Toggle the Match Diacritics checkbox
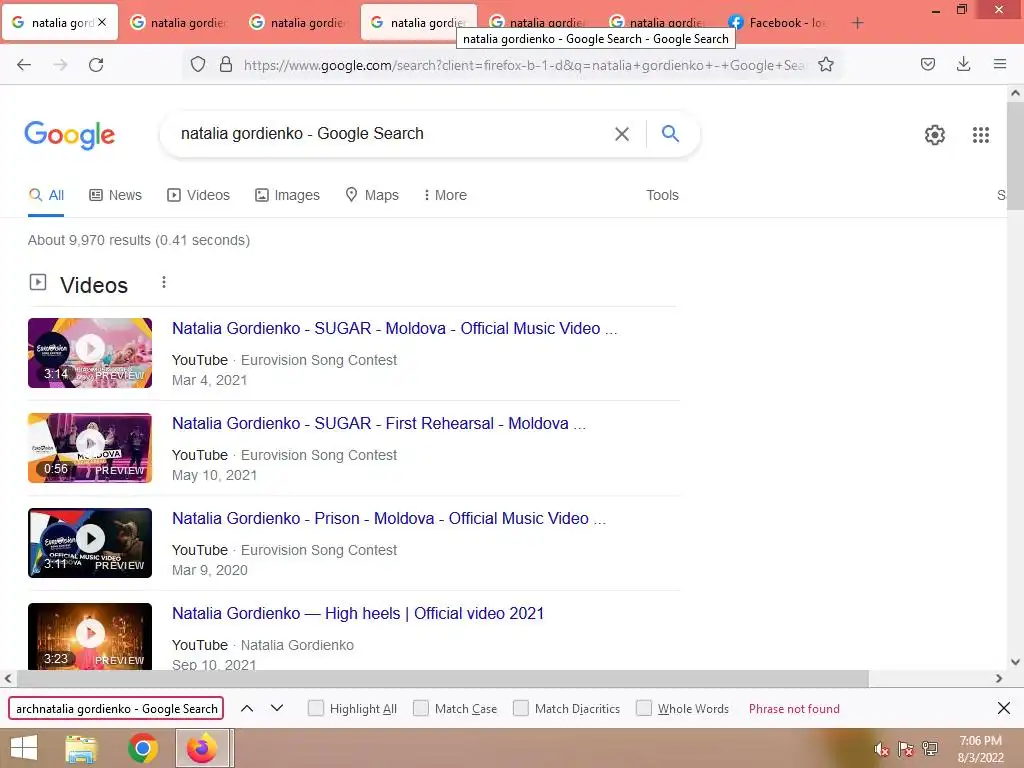 [x=520, y=708]
